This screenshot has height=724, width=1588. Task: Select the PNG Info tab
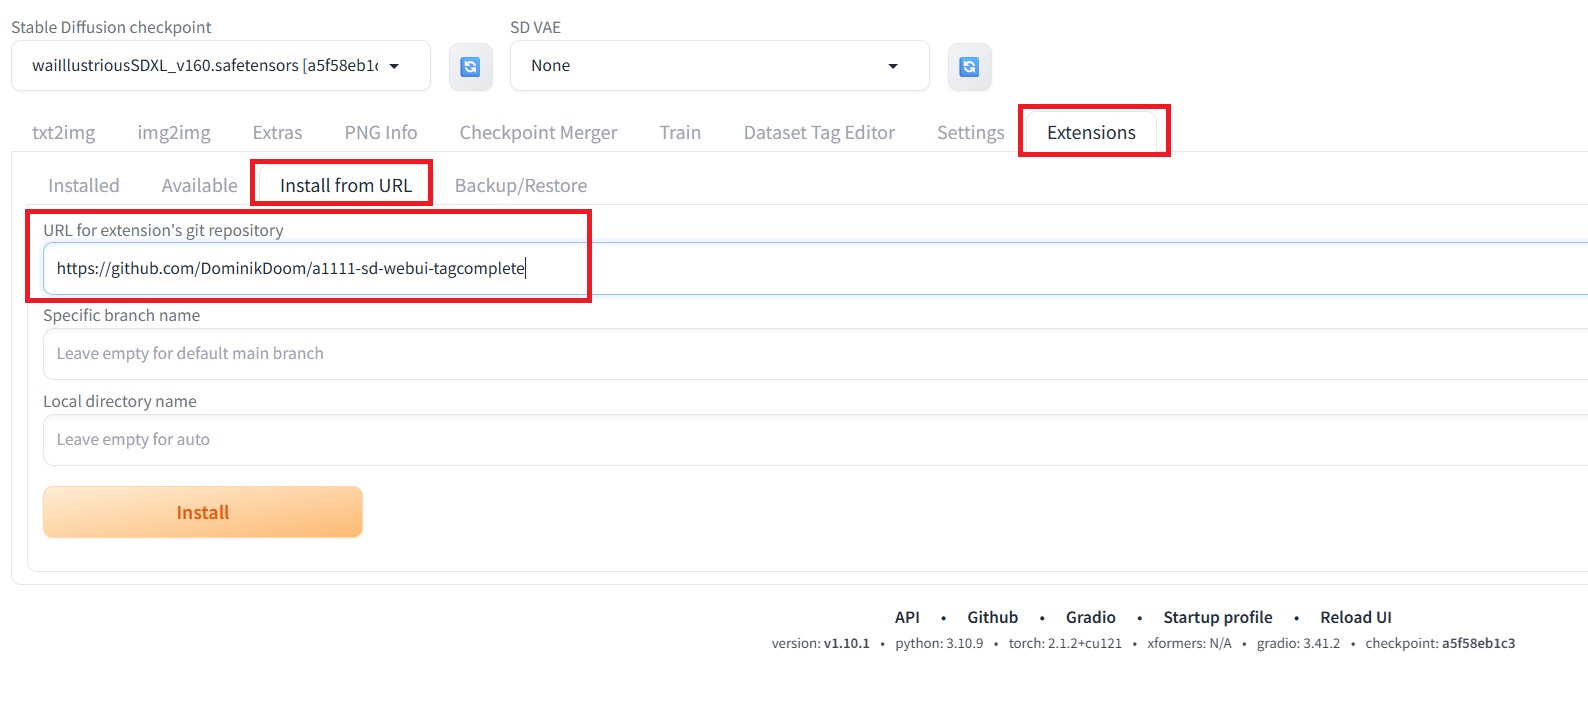(x=381, y=133)
